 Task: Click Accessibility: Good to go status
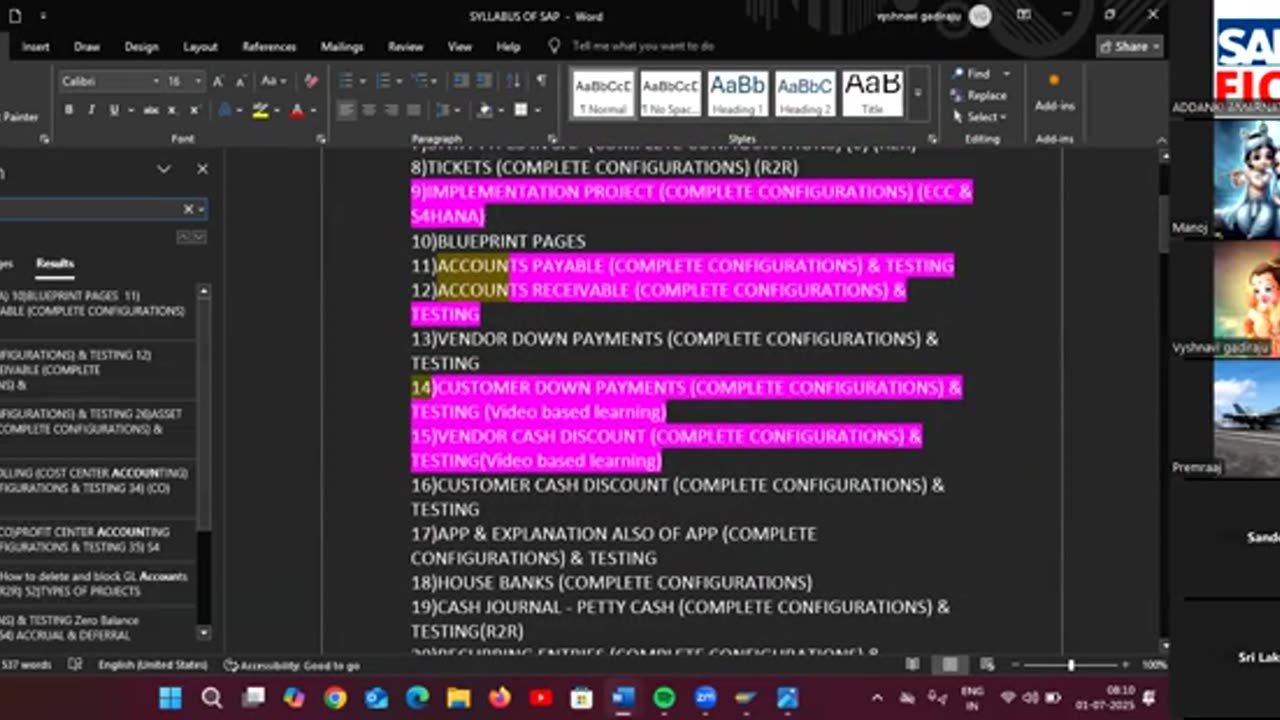point(291,665)
